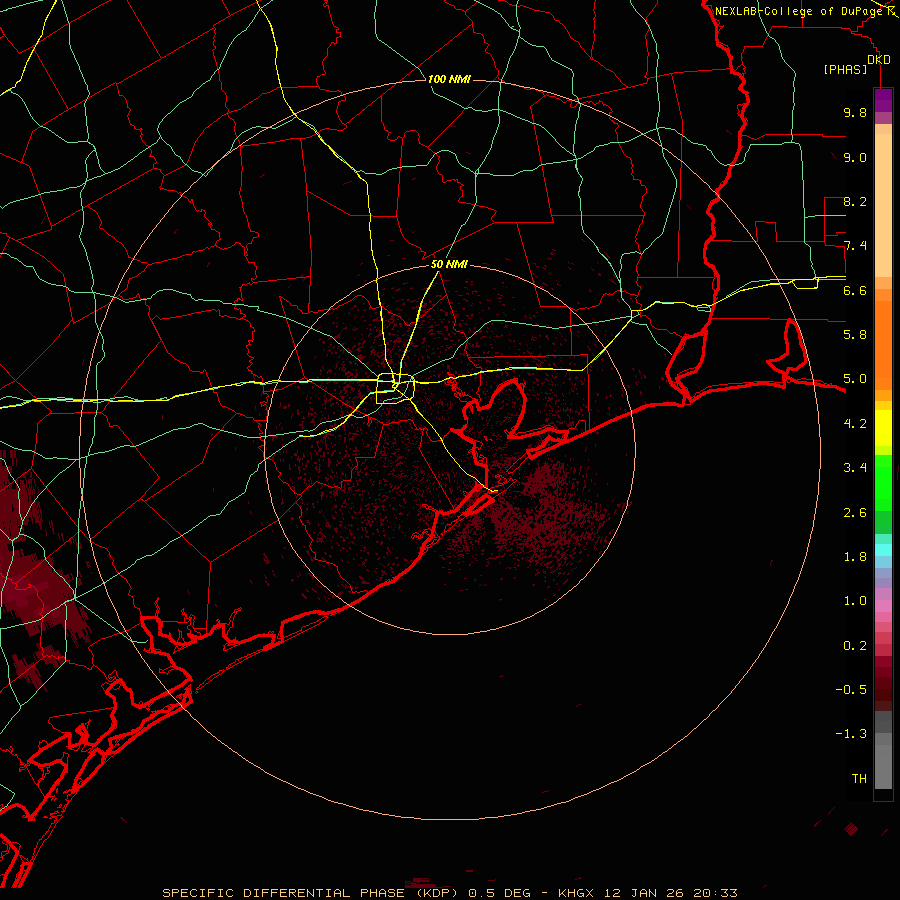The width and height of the screenshot is (900, 900).
Task: Click the 6.6 value on the color scale
Action: pos(855,290)
